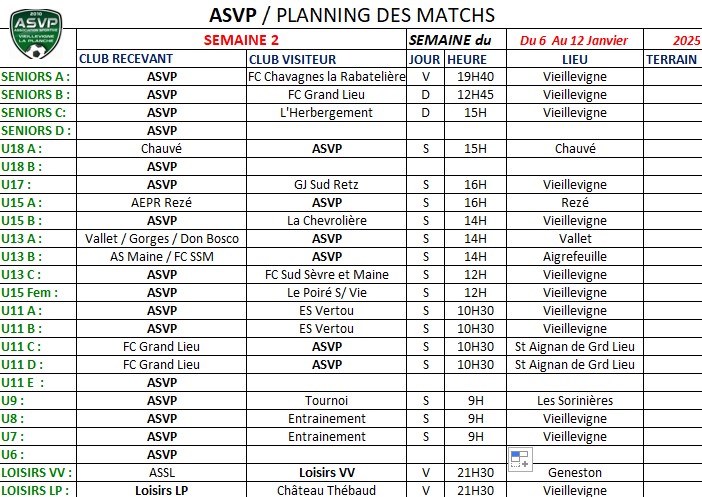Select the 19H40 time cell
The width and height of the screenshot is (702, 497).
coord(475,77)
